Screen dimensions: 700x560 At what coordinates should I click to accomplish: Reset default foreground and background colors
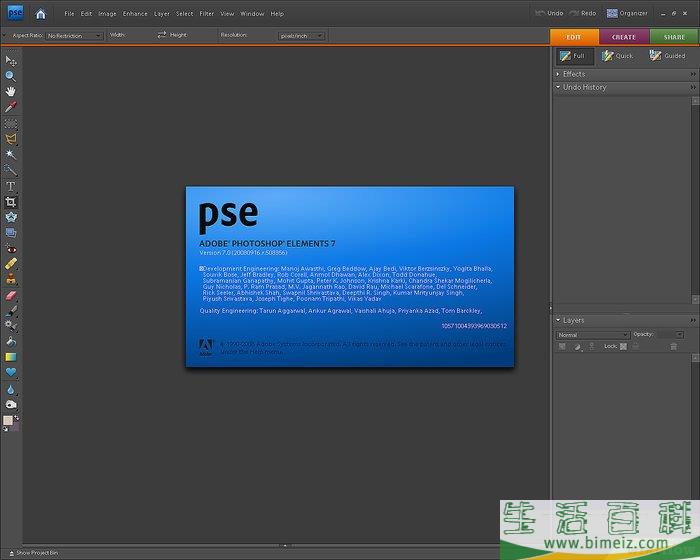pyautogui.click(x=5, y=429)
